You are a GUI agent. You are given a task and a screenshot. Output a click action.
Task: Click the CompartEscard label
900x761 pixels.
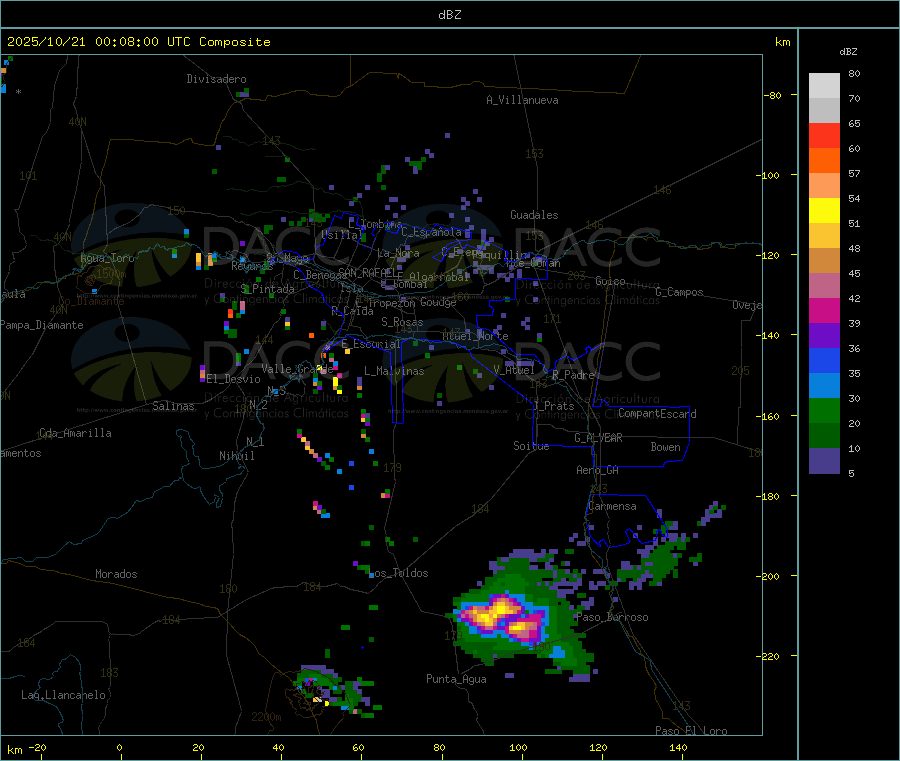(657, 414)
